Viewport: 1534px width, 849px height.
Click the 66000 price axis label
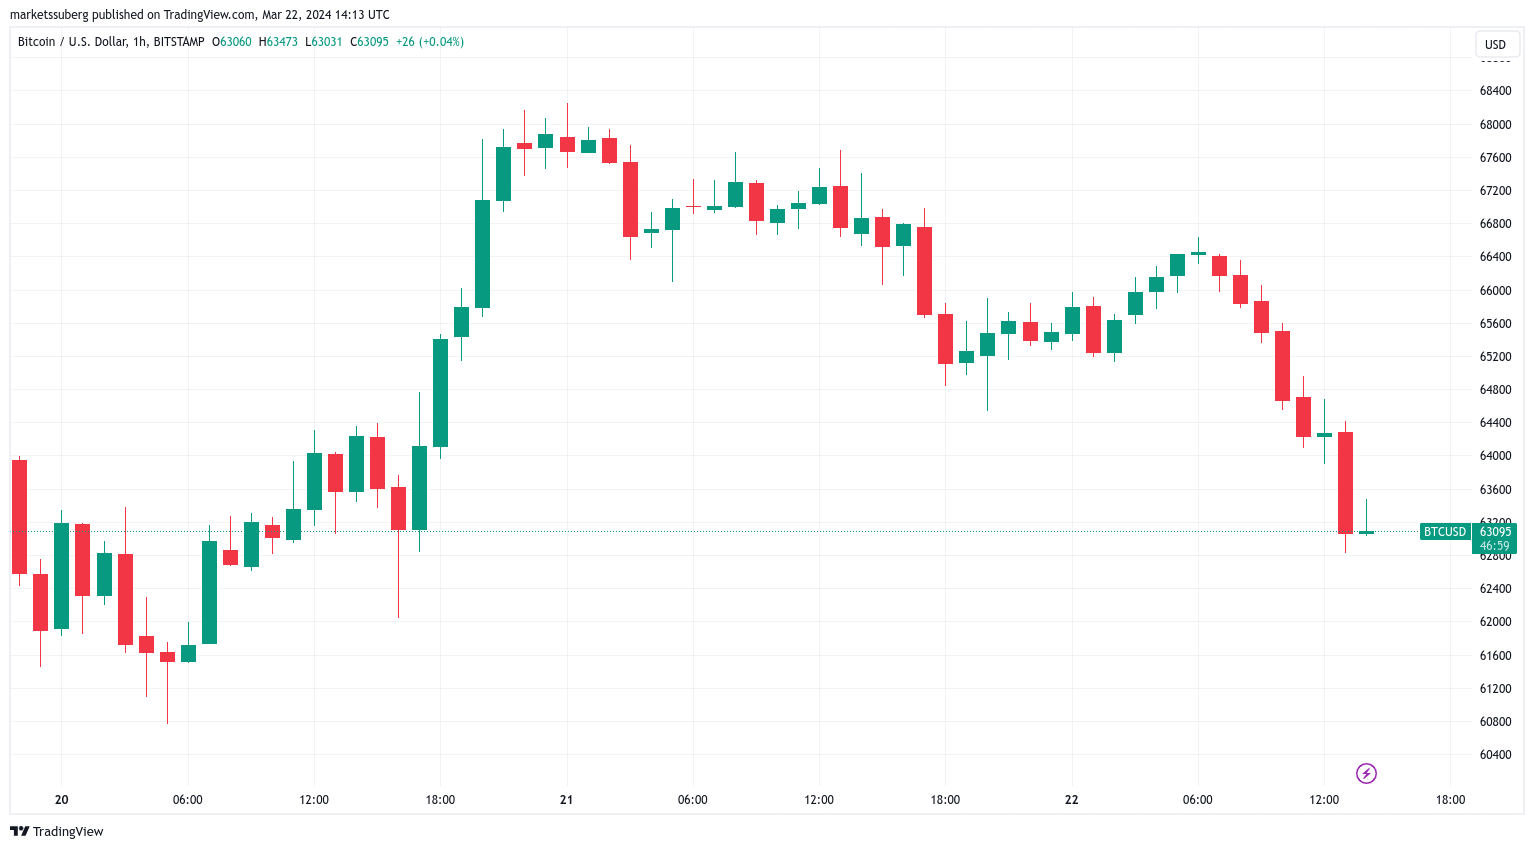coord(1495,291)
